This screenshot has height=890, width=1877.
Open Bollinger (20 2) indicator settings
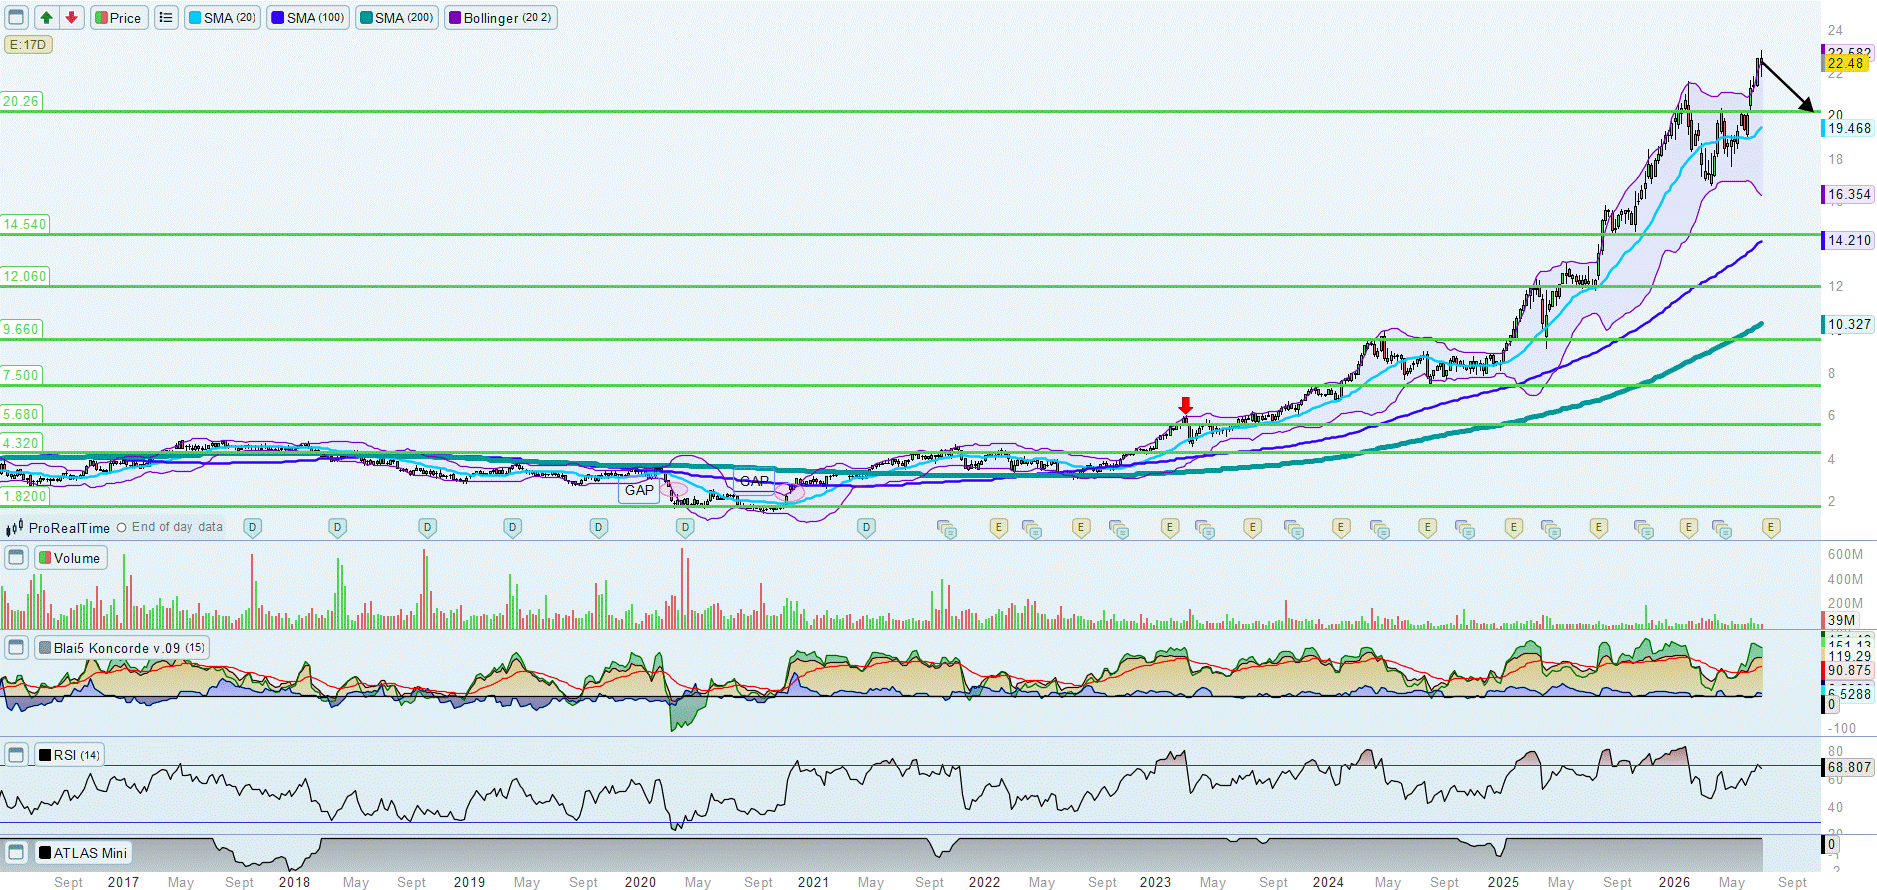500,18
